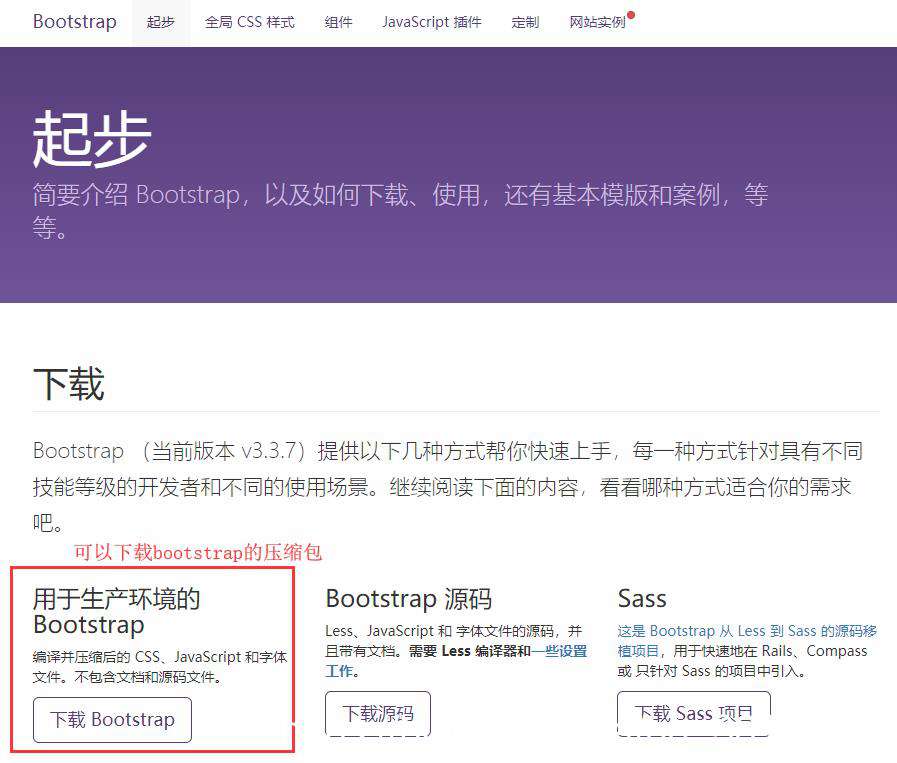Click the large 起步 page title
Image resolution: width=897 pixels, height=763 pixels.
point(92,139)
